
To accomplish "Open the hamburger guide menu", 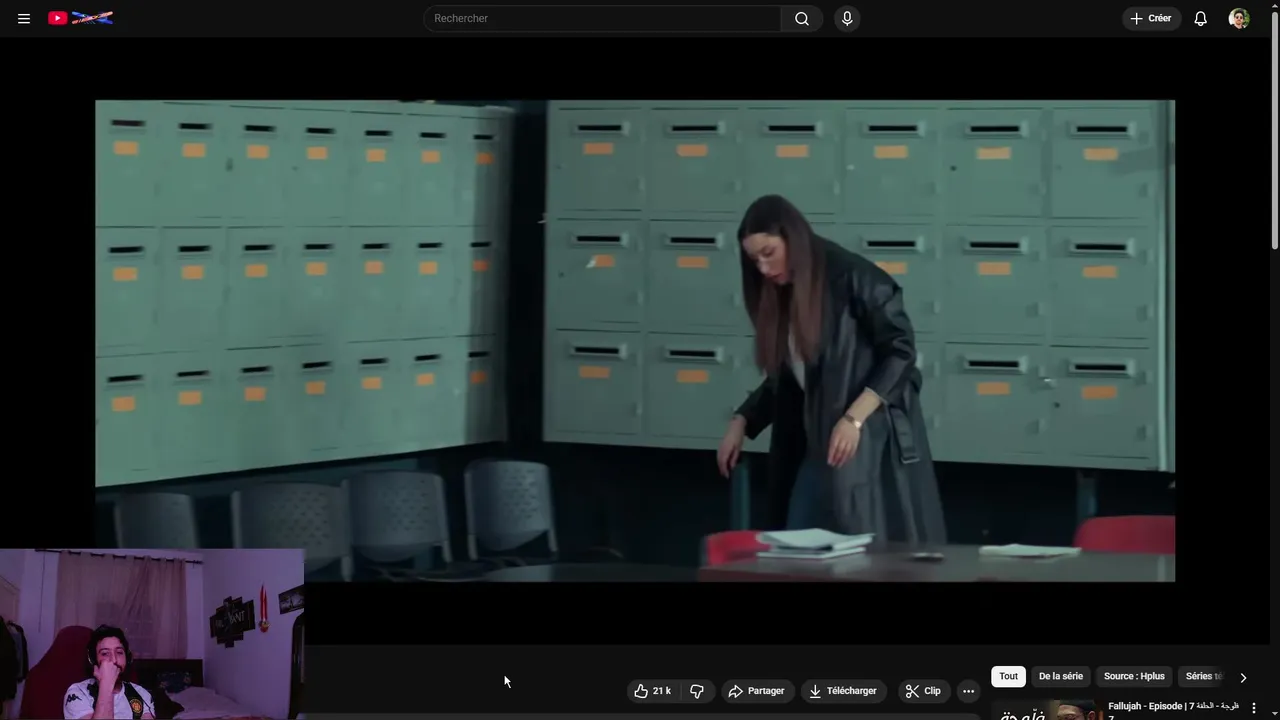I will [x=24, y=18].
